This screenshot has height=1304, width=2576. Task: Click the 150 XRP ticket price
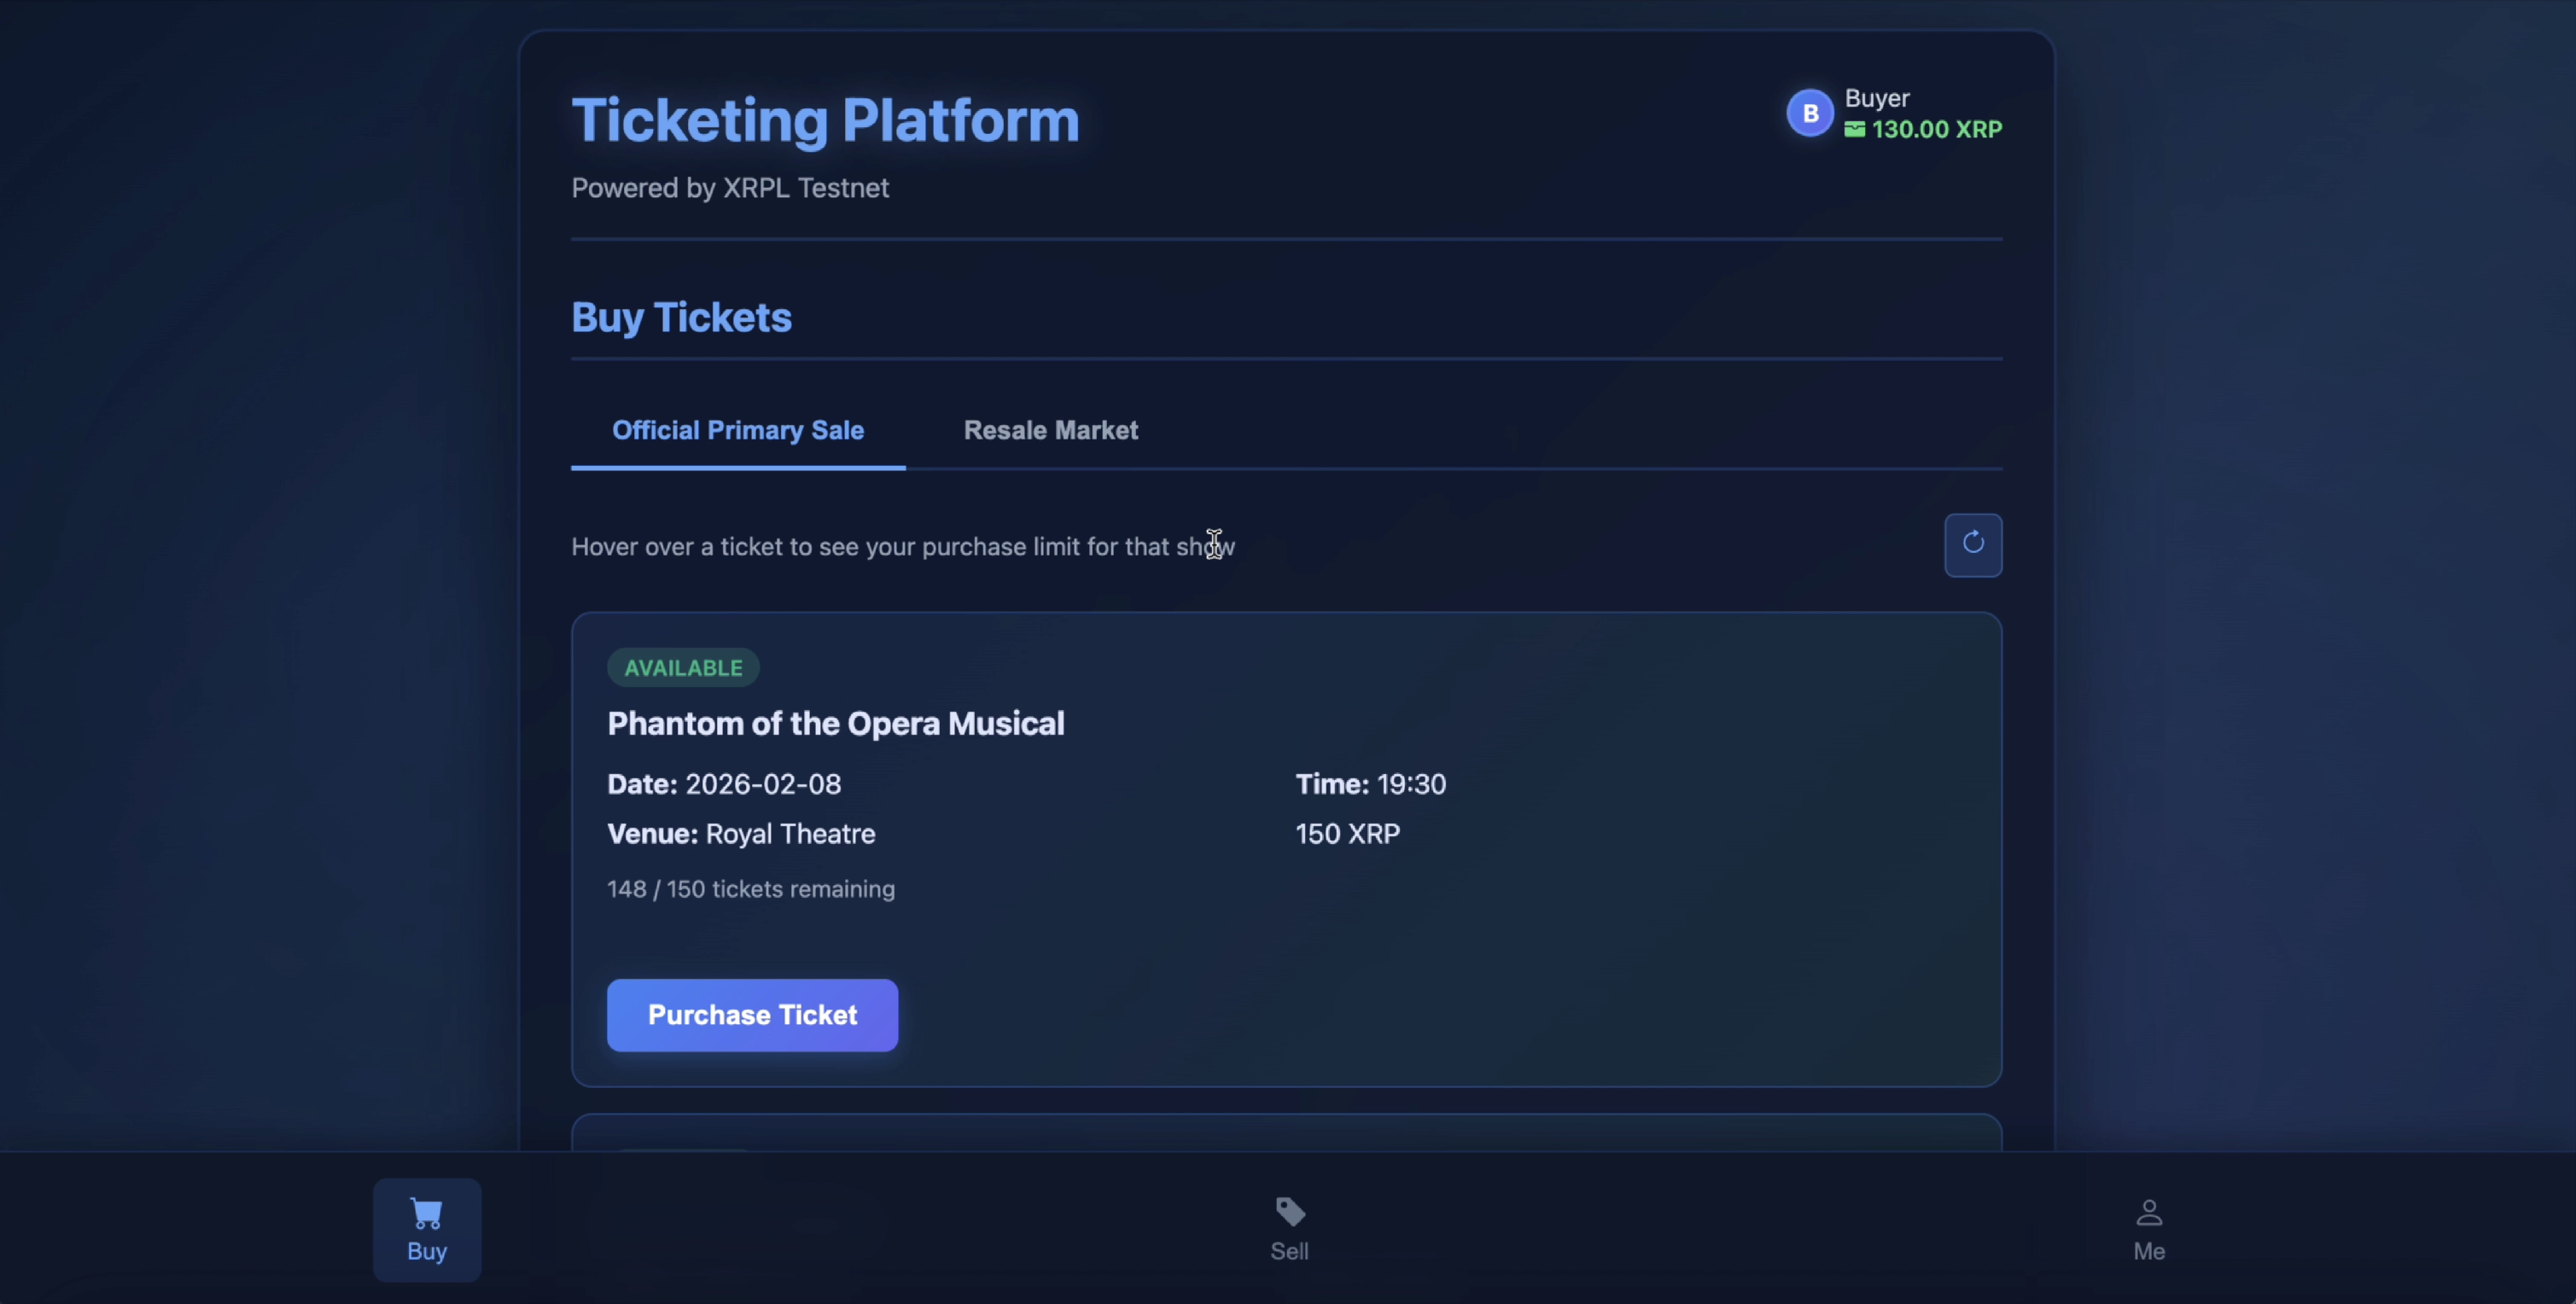(1347, 834)
